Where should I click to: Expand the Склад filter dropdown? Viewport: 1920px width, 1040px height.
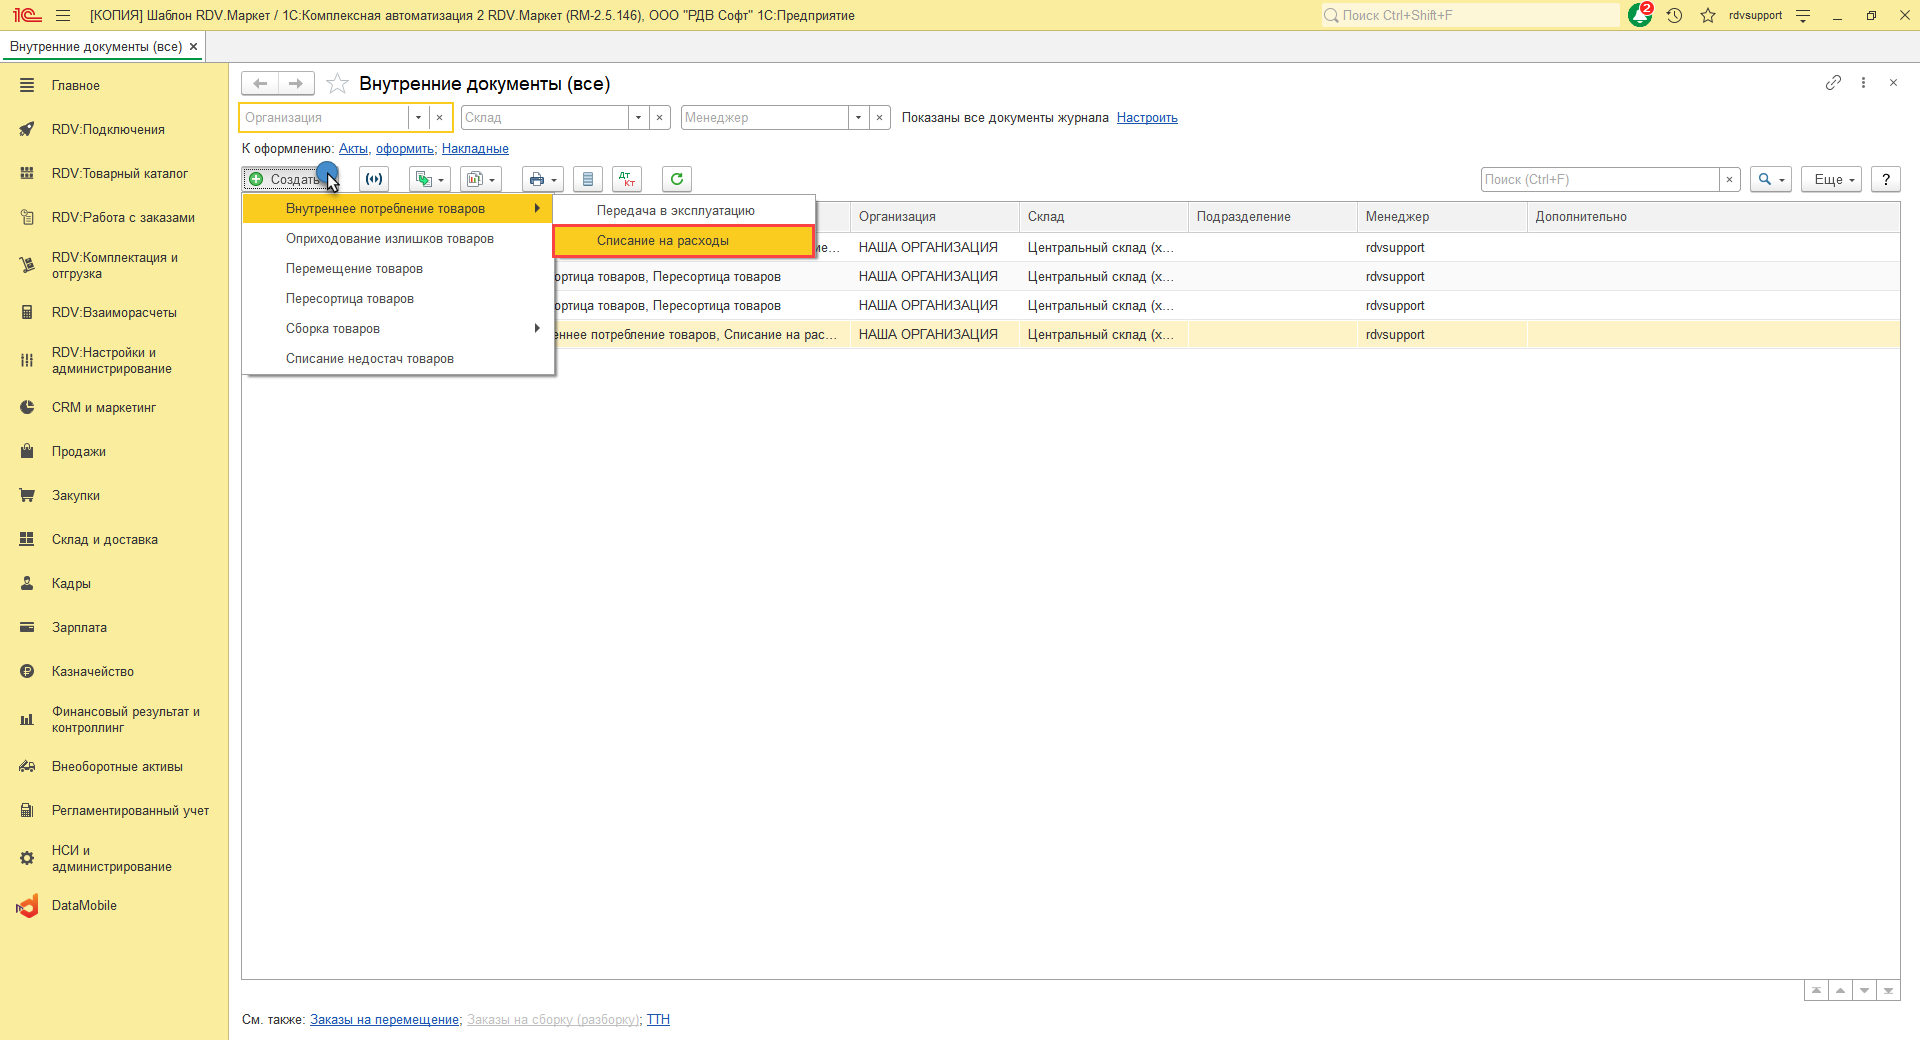coord(638,118)
